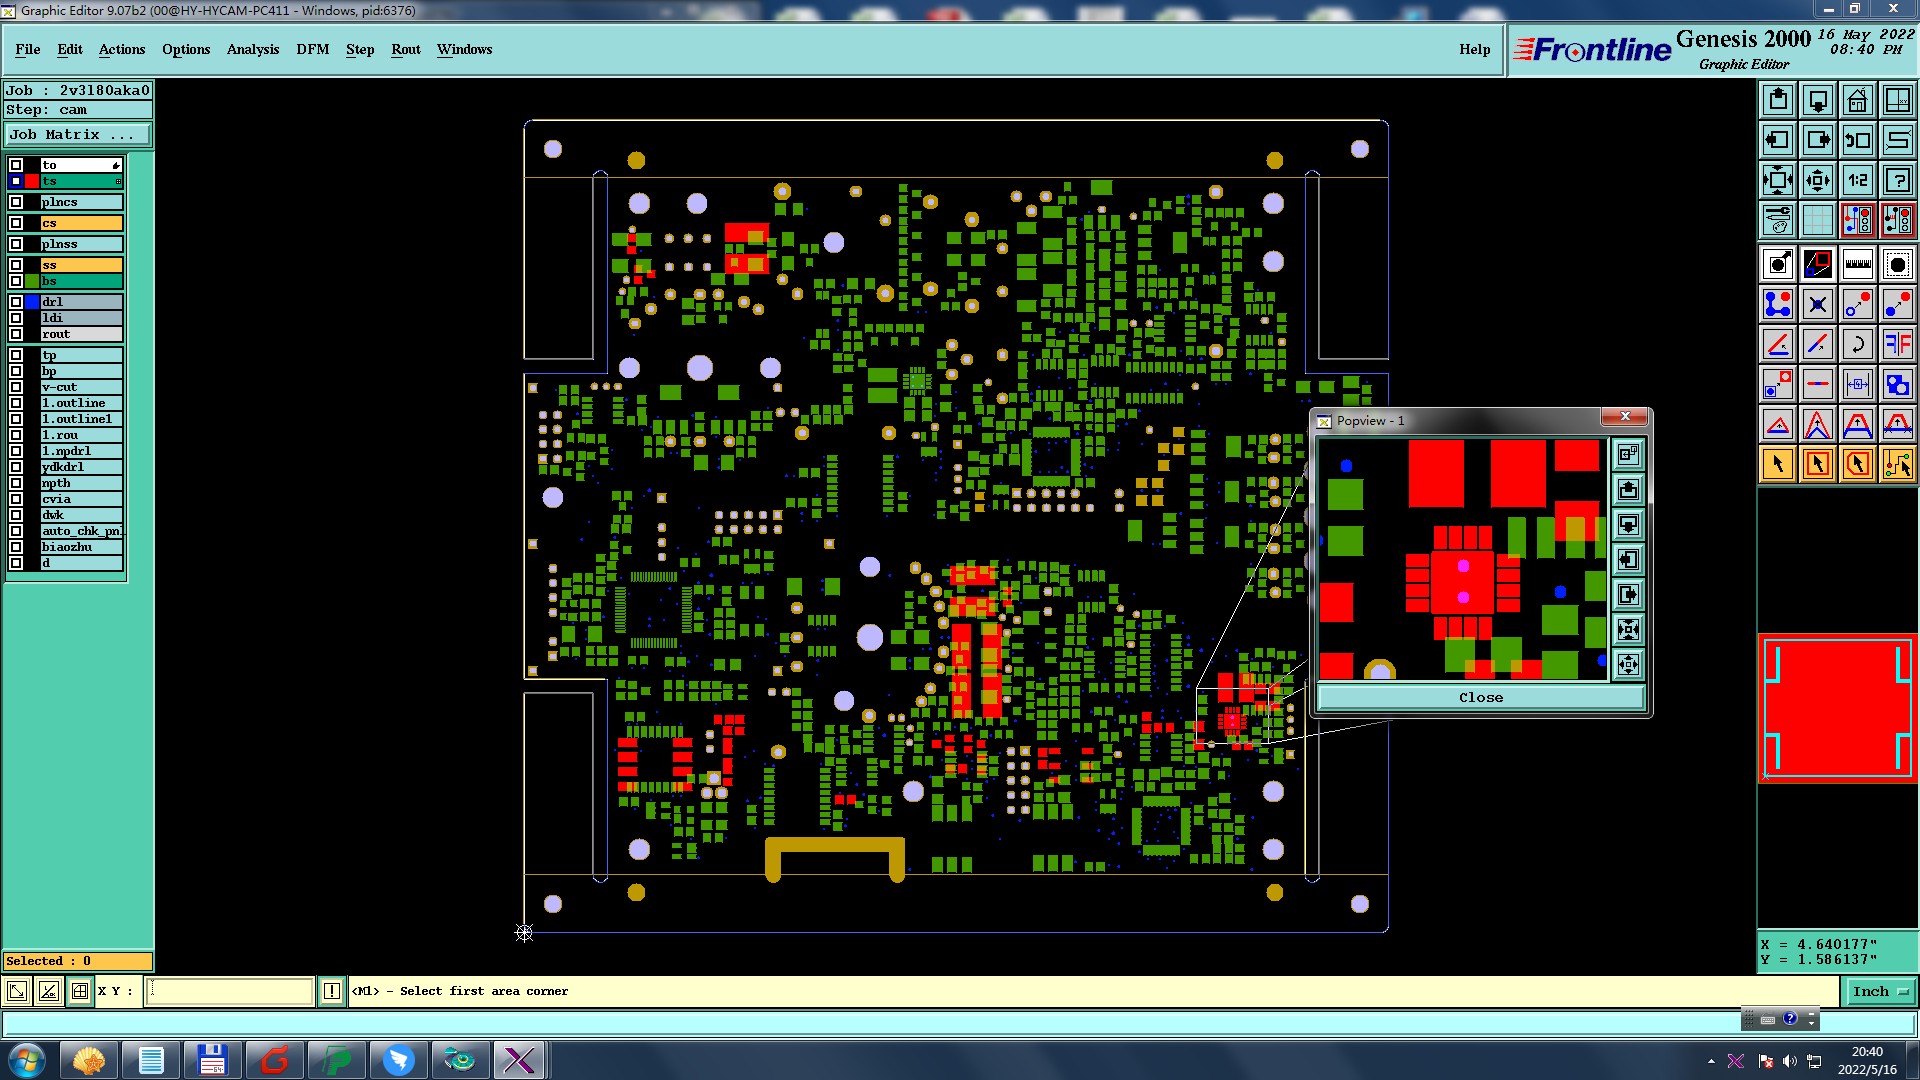Click the blue connected dots icon

coord(1778,304)
